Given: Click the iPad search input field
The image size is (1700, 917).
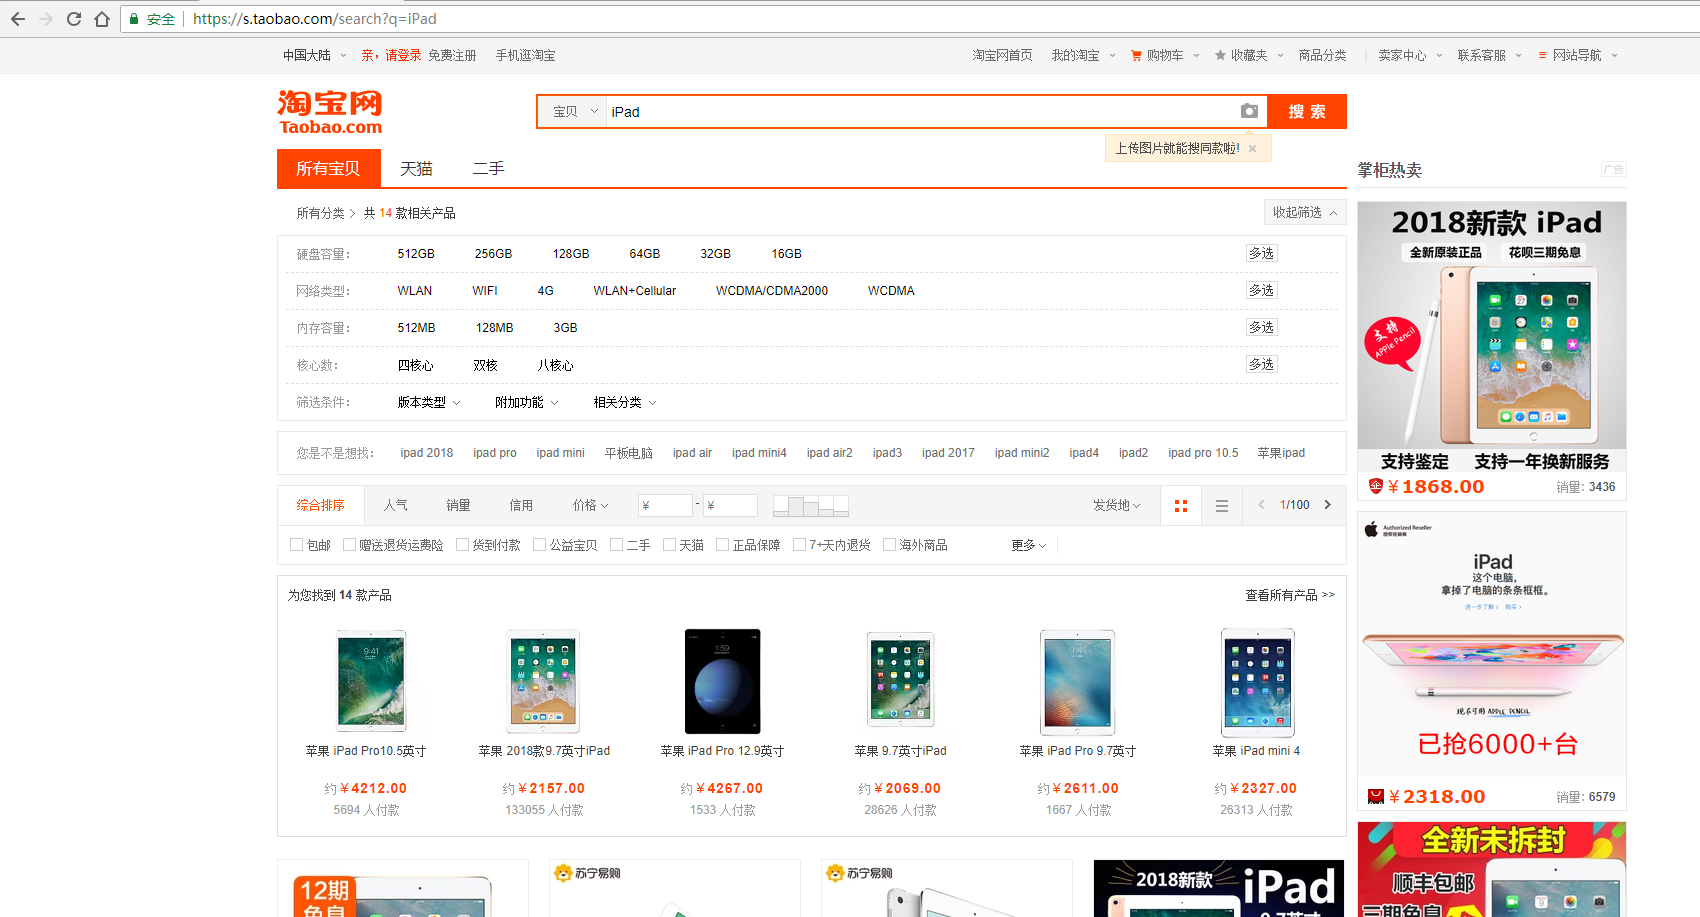Looking at the screenshot, I should (920, 112).
